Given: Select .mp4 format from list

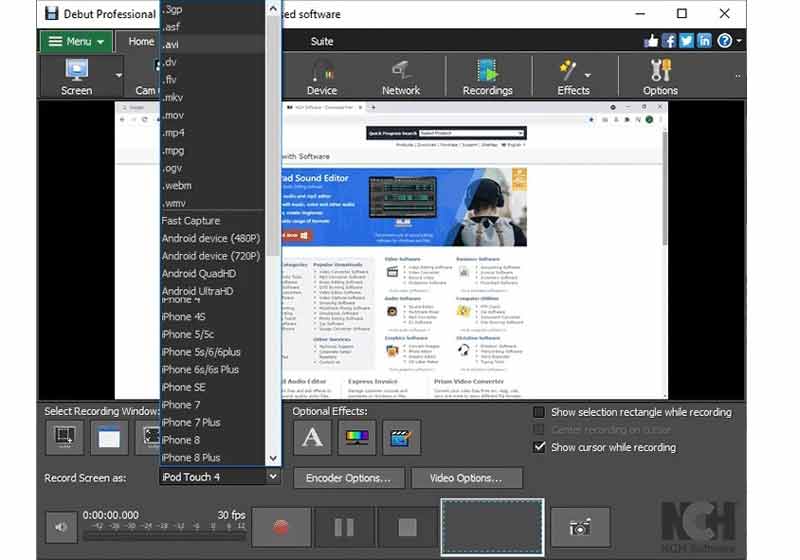Looking at the screenshot, I should tap(213, 133).
